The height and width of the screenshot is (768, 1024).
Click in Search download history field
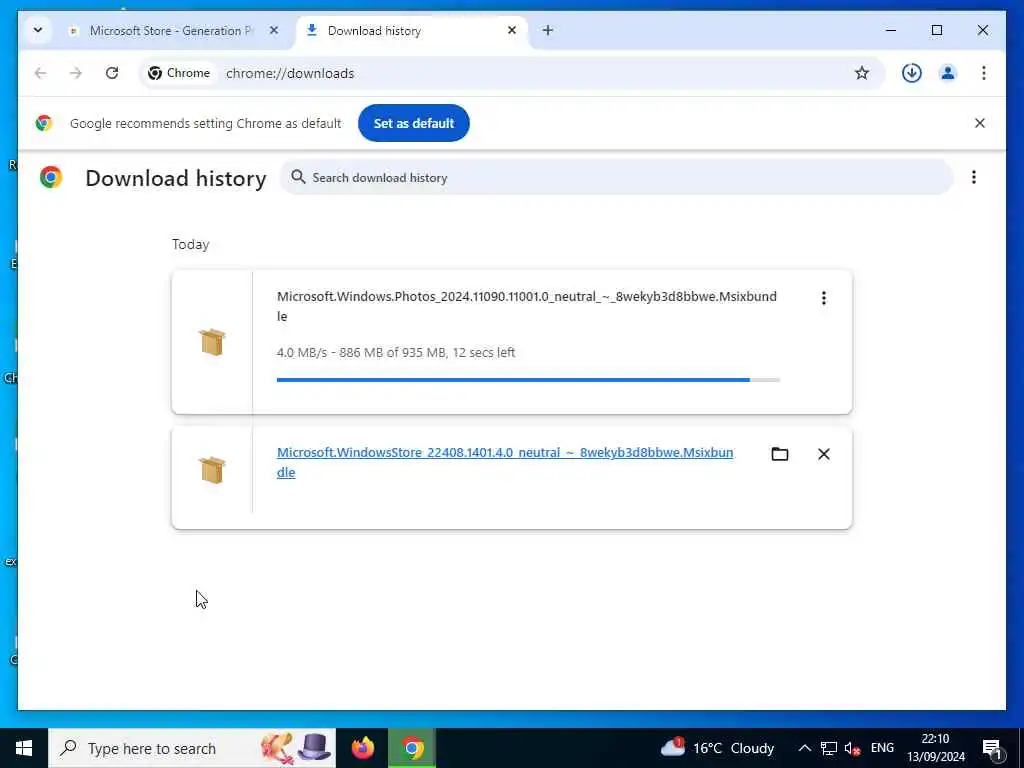point(616,178)
